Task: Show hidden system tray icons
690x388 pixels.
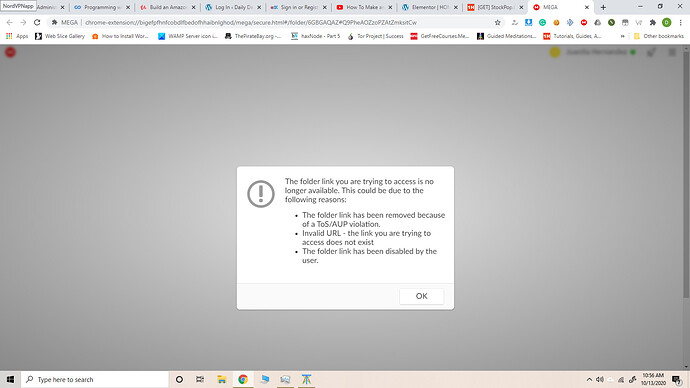Action: pyautogui.click(x=589, y=379)
